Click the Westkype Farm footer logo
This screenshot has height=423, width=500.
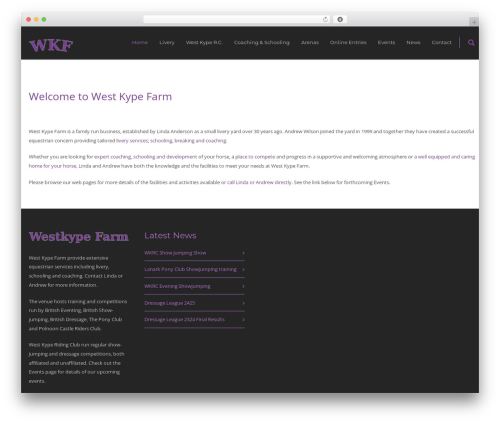[x=78, y=237]
